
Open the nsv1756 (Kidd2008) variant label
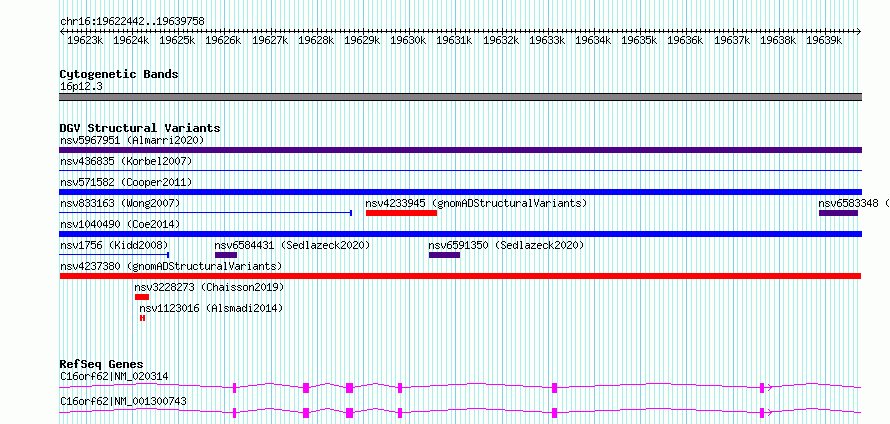pyautogui.click(x=114, y=245)
